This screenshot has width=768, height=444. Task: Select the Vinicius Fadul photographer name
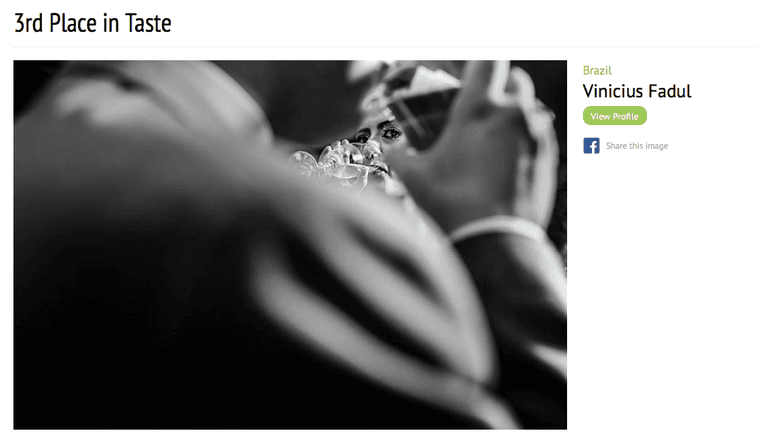637,91
